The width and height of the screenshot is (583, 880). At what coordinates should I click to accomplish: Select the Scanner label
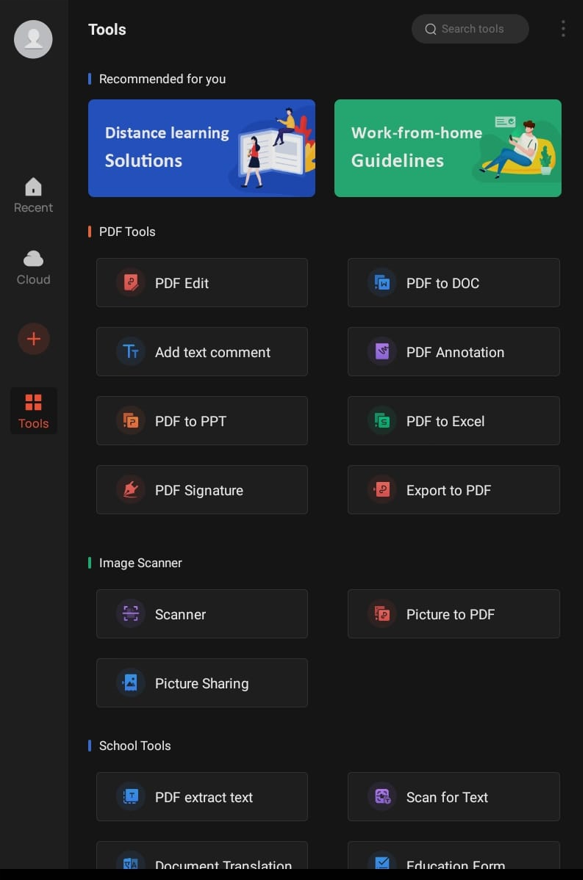pyautogui.click(x=180, y=615)
